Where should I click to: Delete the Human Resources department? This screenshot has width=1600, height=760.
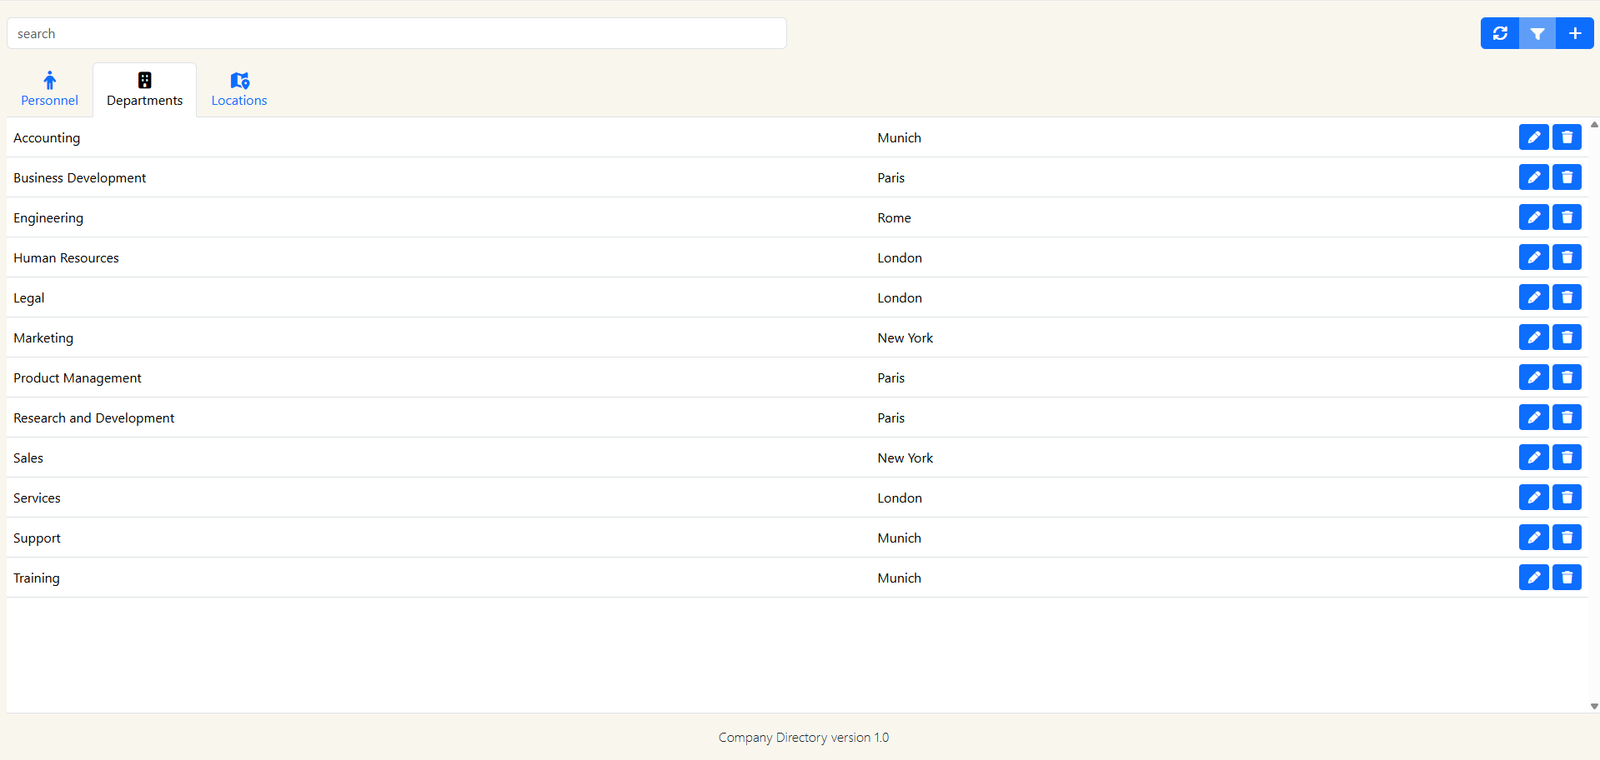pyautogui.click(x=1567, y=257)
